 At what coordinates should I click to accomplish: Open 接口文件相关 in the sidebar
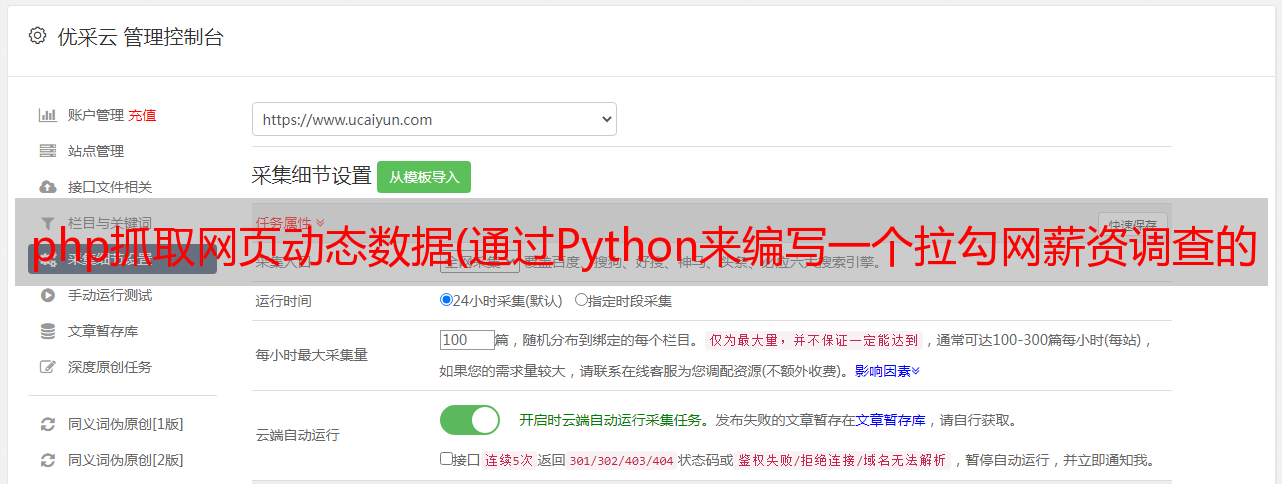(110, 187)
